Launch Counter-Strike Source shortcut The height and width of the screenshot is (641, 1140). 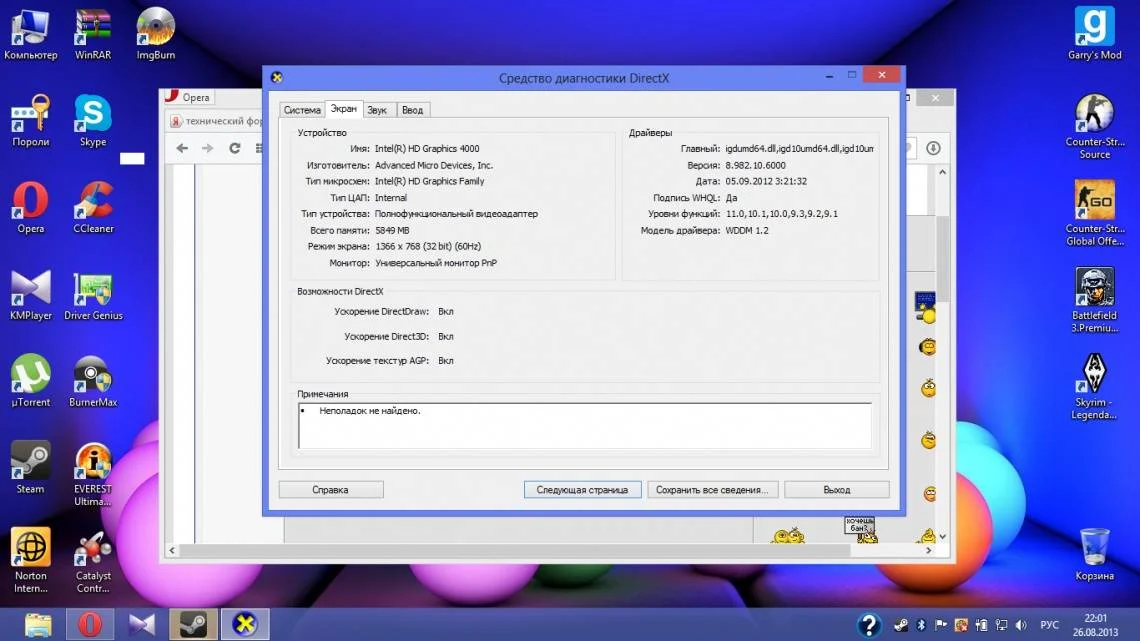(1094, 126)
